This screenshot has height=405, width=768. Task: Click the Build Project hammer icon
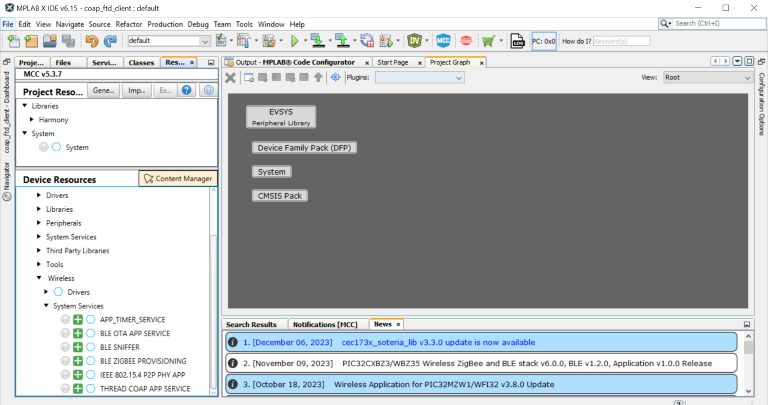[243, 41]
